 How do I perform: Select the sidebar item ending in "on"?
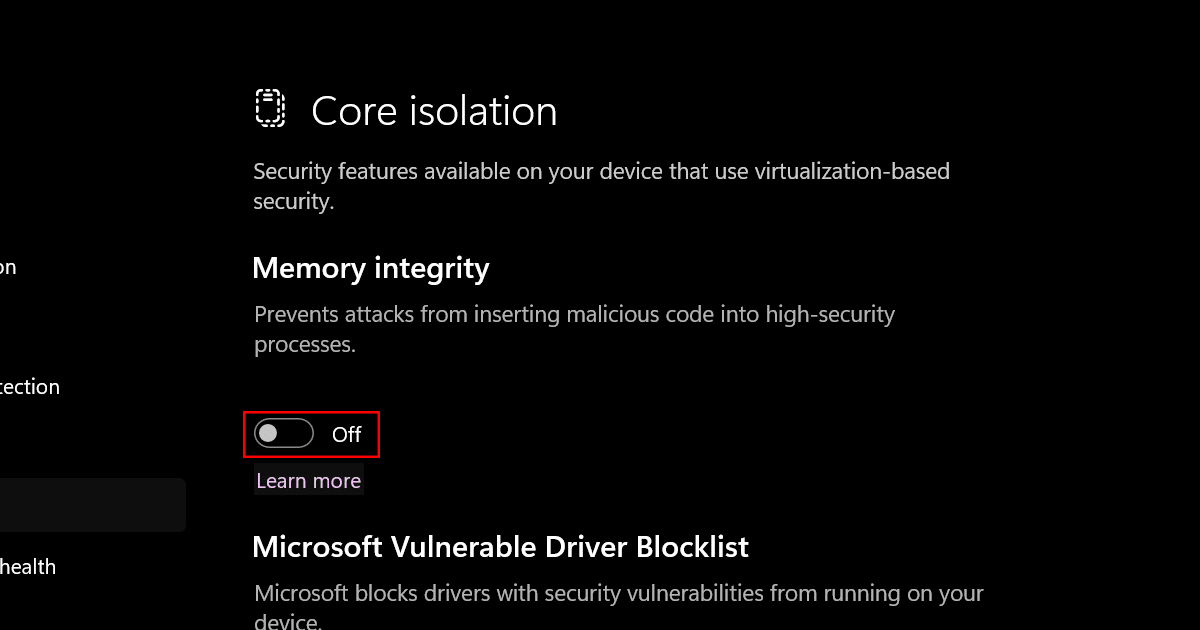(x=8, y=267)
